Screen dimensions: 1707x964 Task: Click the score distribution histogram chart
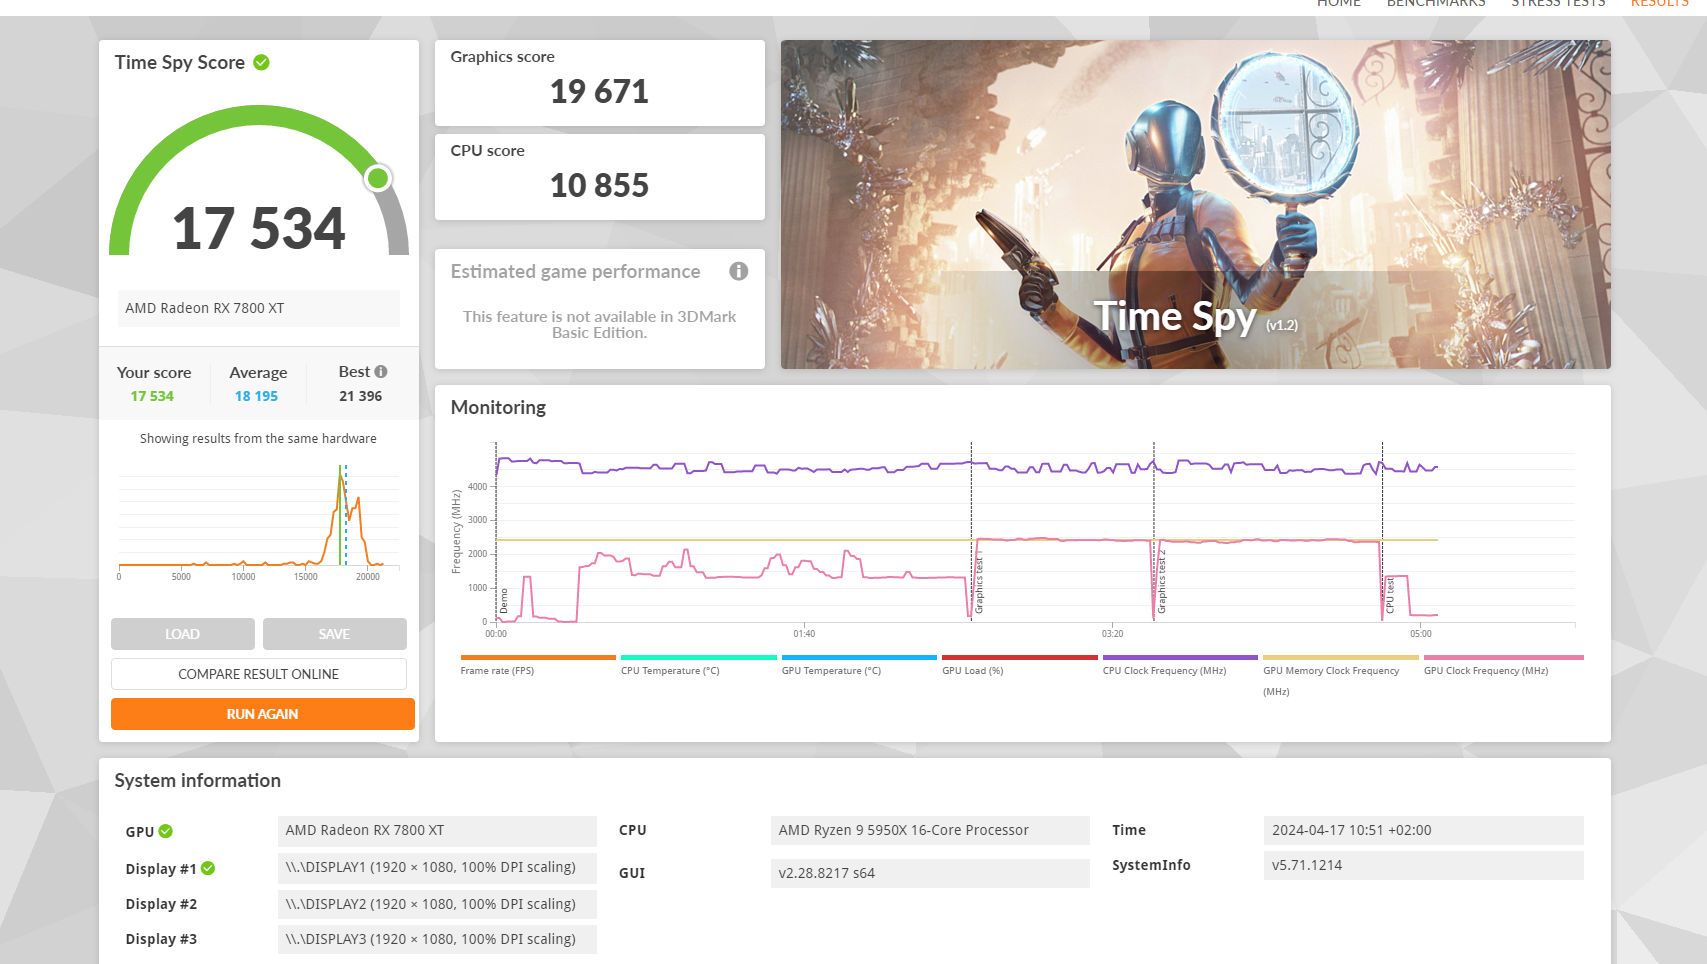[x=259, y=522]
